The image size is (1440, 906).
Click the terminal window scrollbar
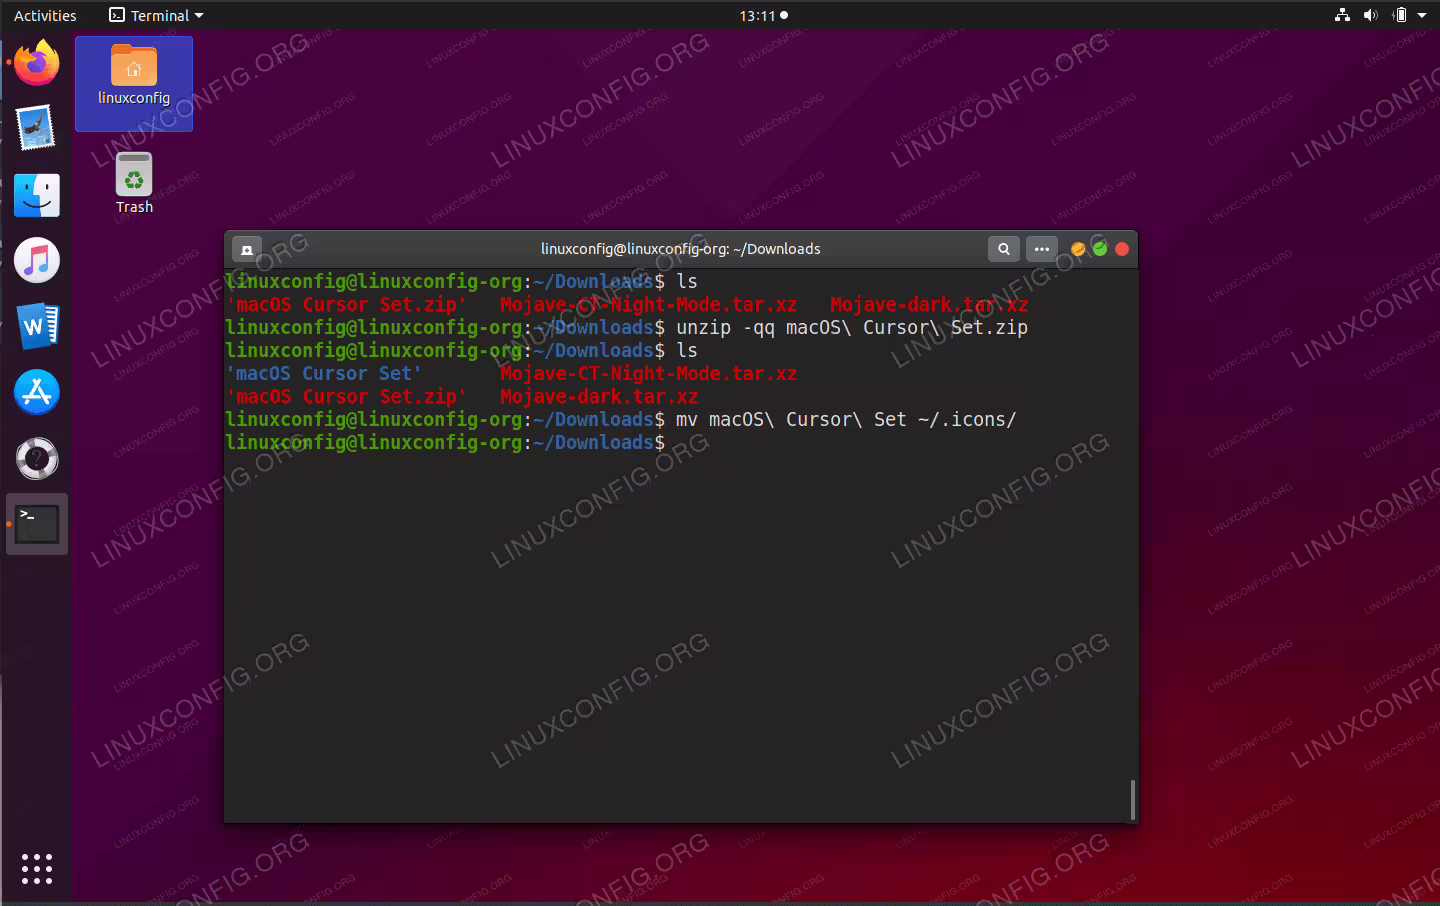click(1132, 800)
